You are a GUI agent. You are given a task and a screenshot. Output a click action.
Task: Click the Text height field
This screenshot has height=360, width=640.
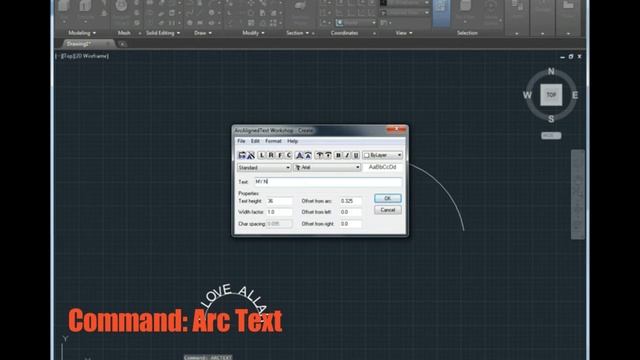tap(279, 201)
